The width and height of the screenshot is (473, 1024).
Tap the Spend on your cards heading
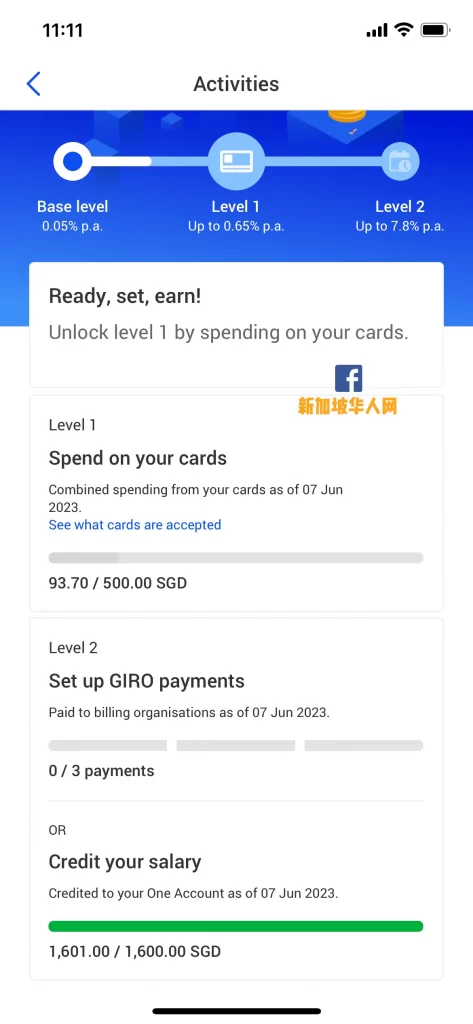138,458
